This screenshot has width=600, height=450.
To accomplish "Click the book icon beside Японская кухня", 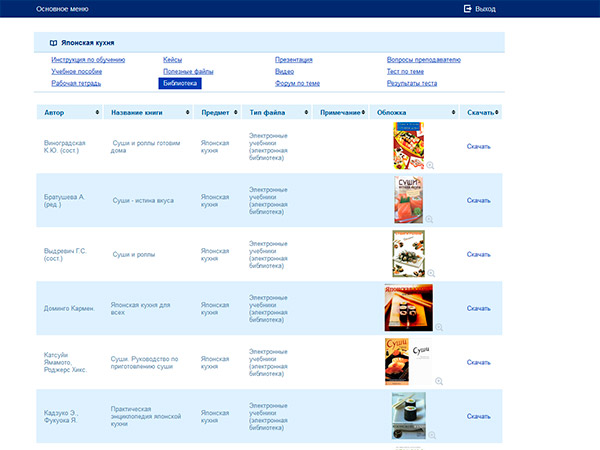I will click(x=53, y=44).
